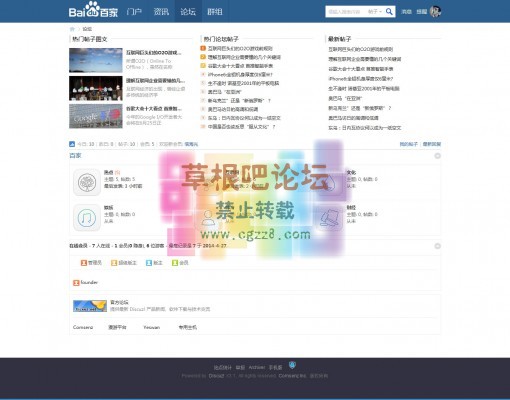
Task: Open the sky photo post thumbnail
Action: pos(96,60)
